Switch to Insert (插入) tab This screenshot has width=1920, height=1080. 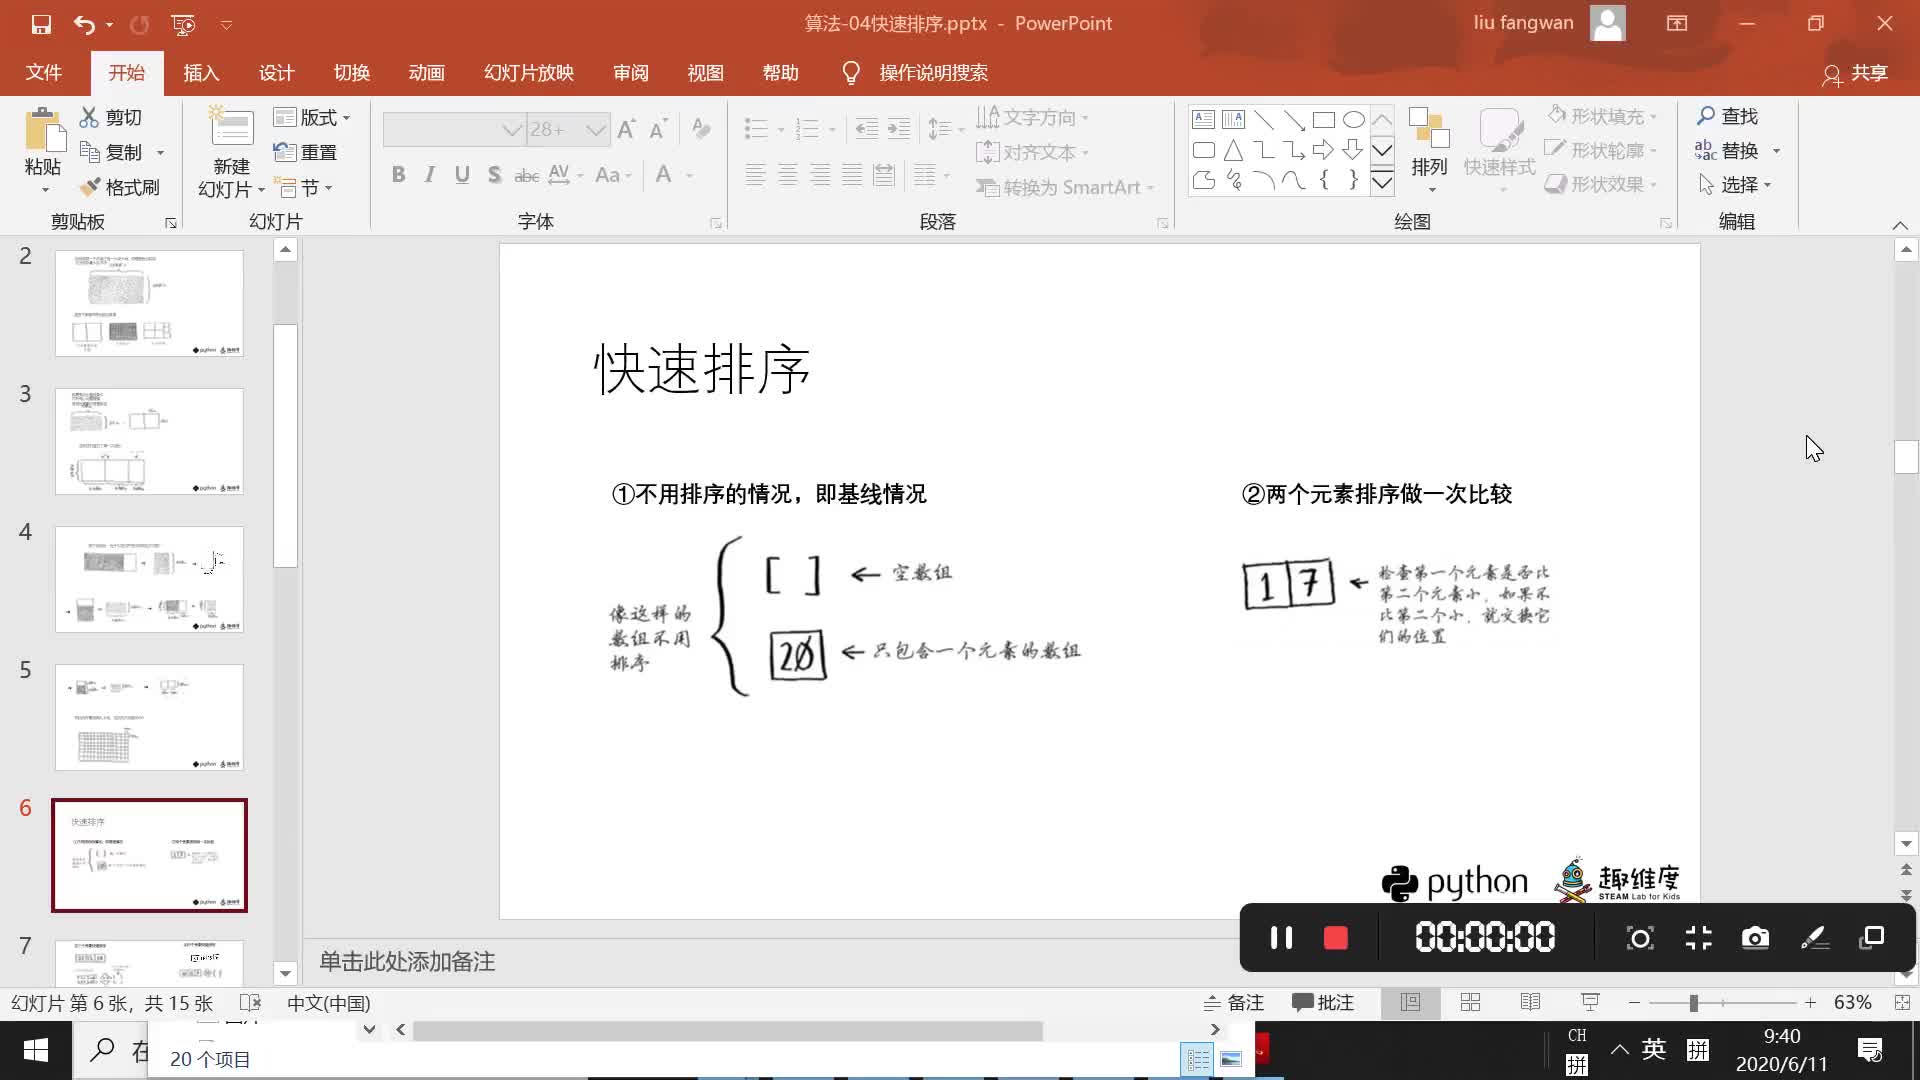[201, 73]
